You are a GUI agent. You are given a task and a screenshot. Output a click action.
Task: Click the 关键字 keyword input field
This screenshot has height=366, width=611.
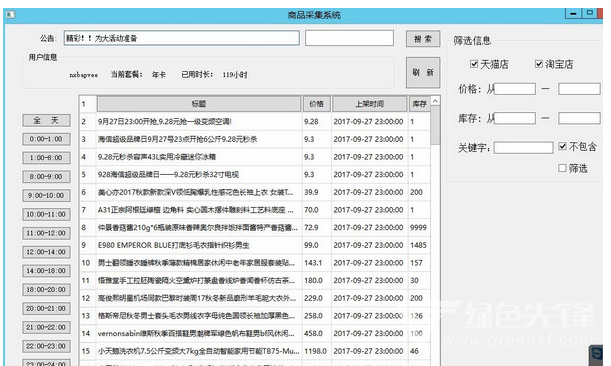[523, 148]
